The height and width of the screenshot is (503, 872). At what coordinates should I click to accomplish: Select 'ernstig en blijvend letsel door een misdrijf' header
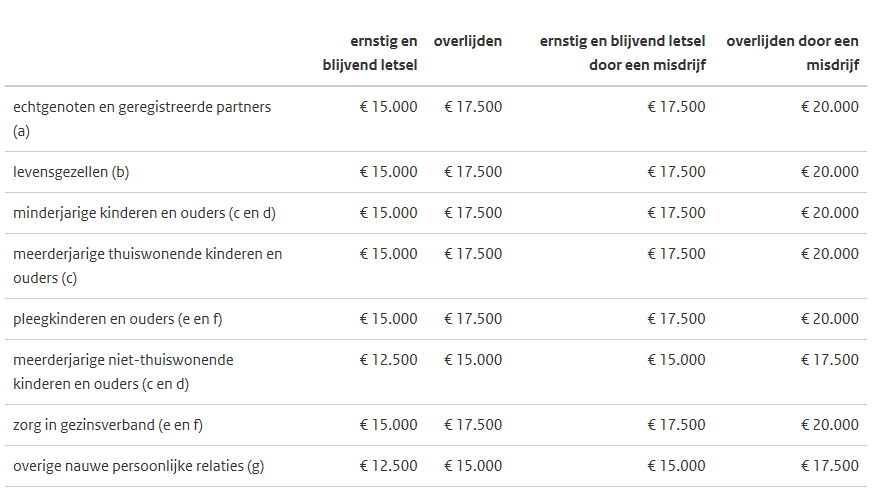pos(622,53)
